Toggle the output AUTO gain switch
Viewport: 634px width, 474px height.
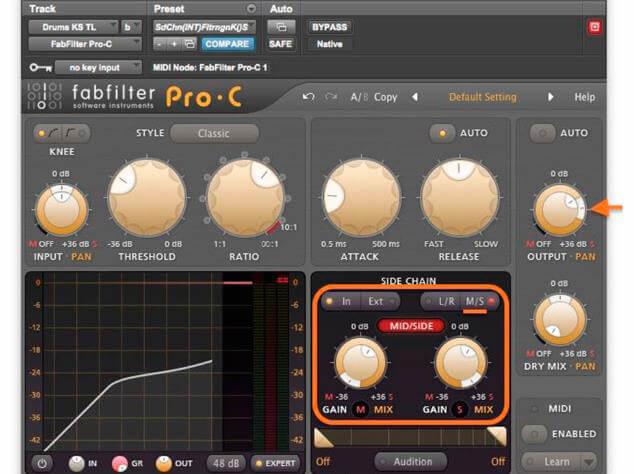(542, 133)
